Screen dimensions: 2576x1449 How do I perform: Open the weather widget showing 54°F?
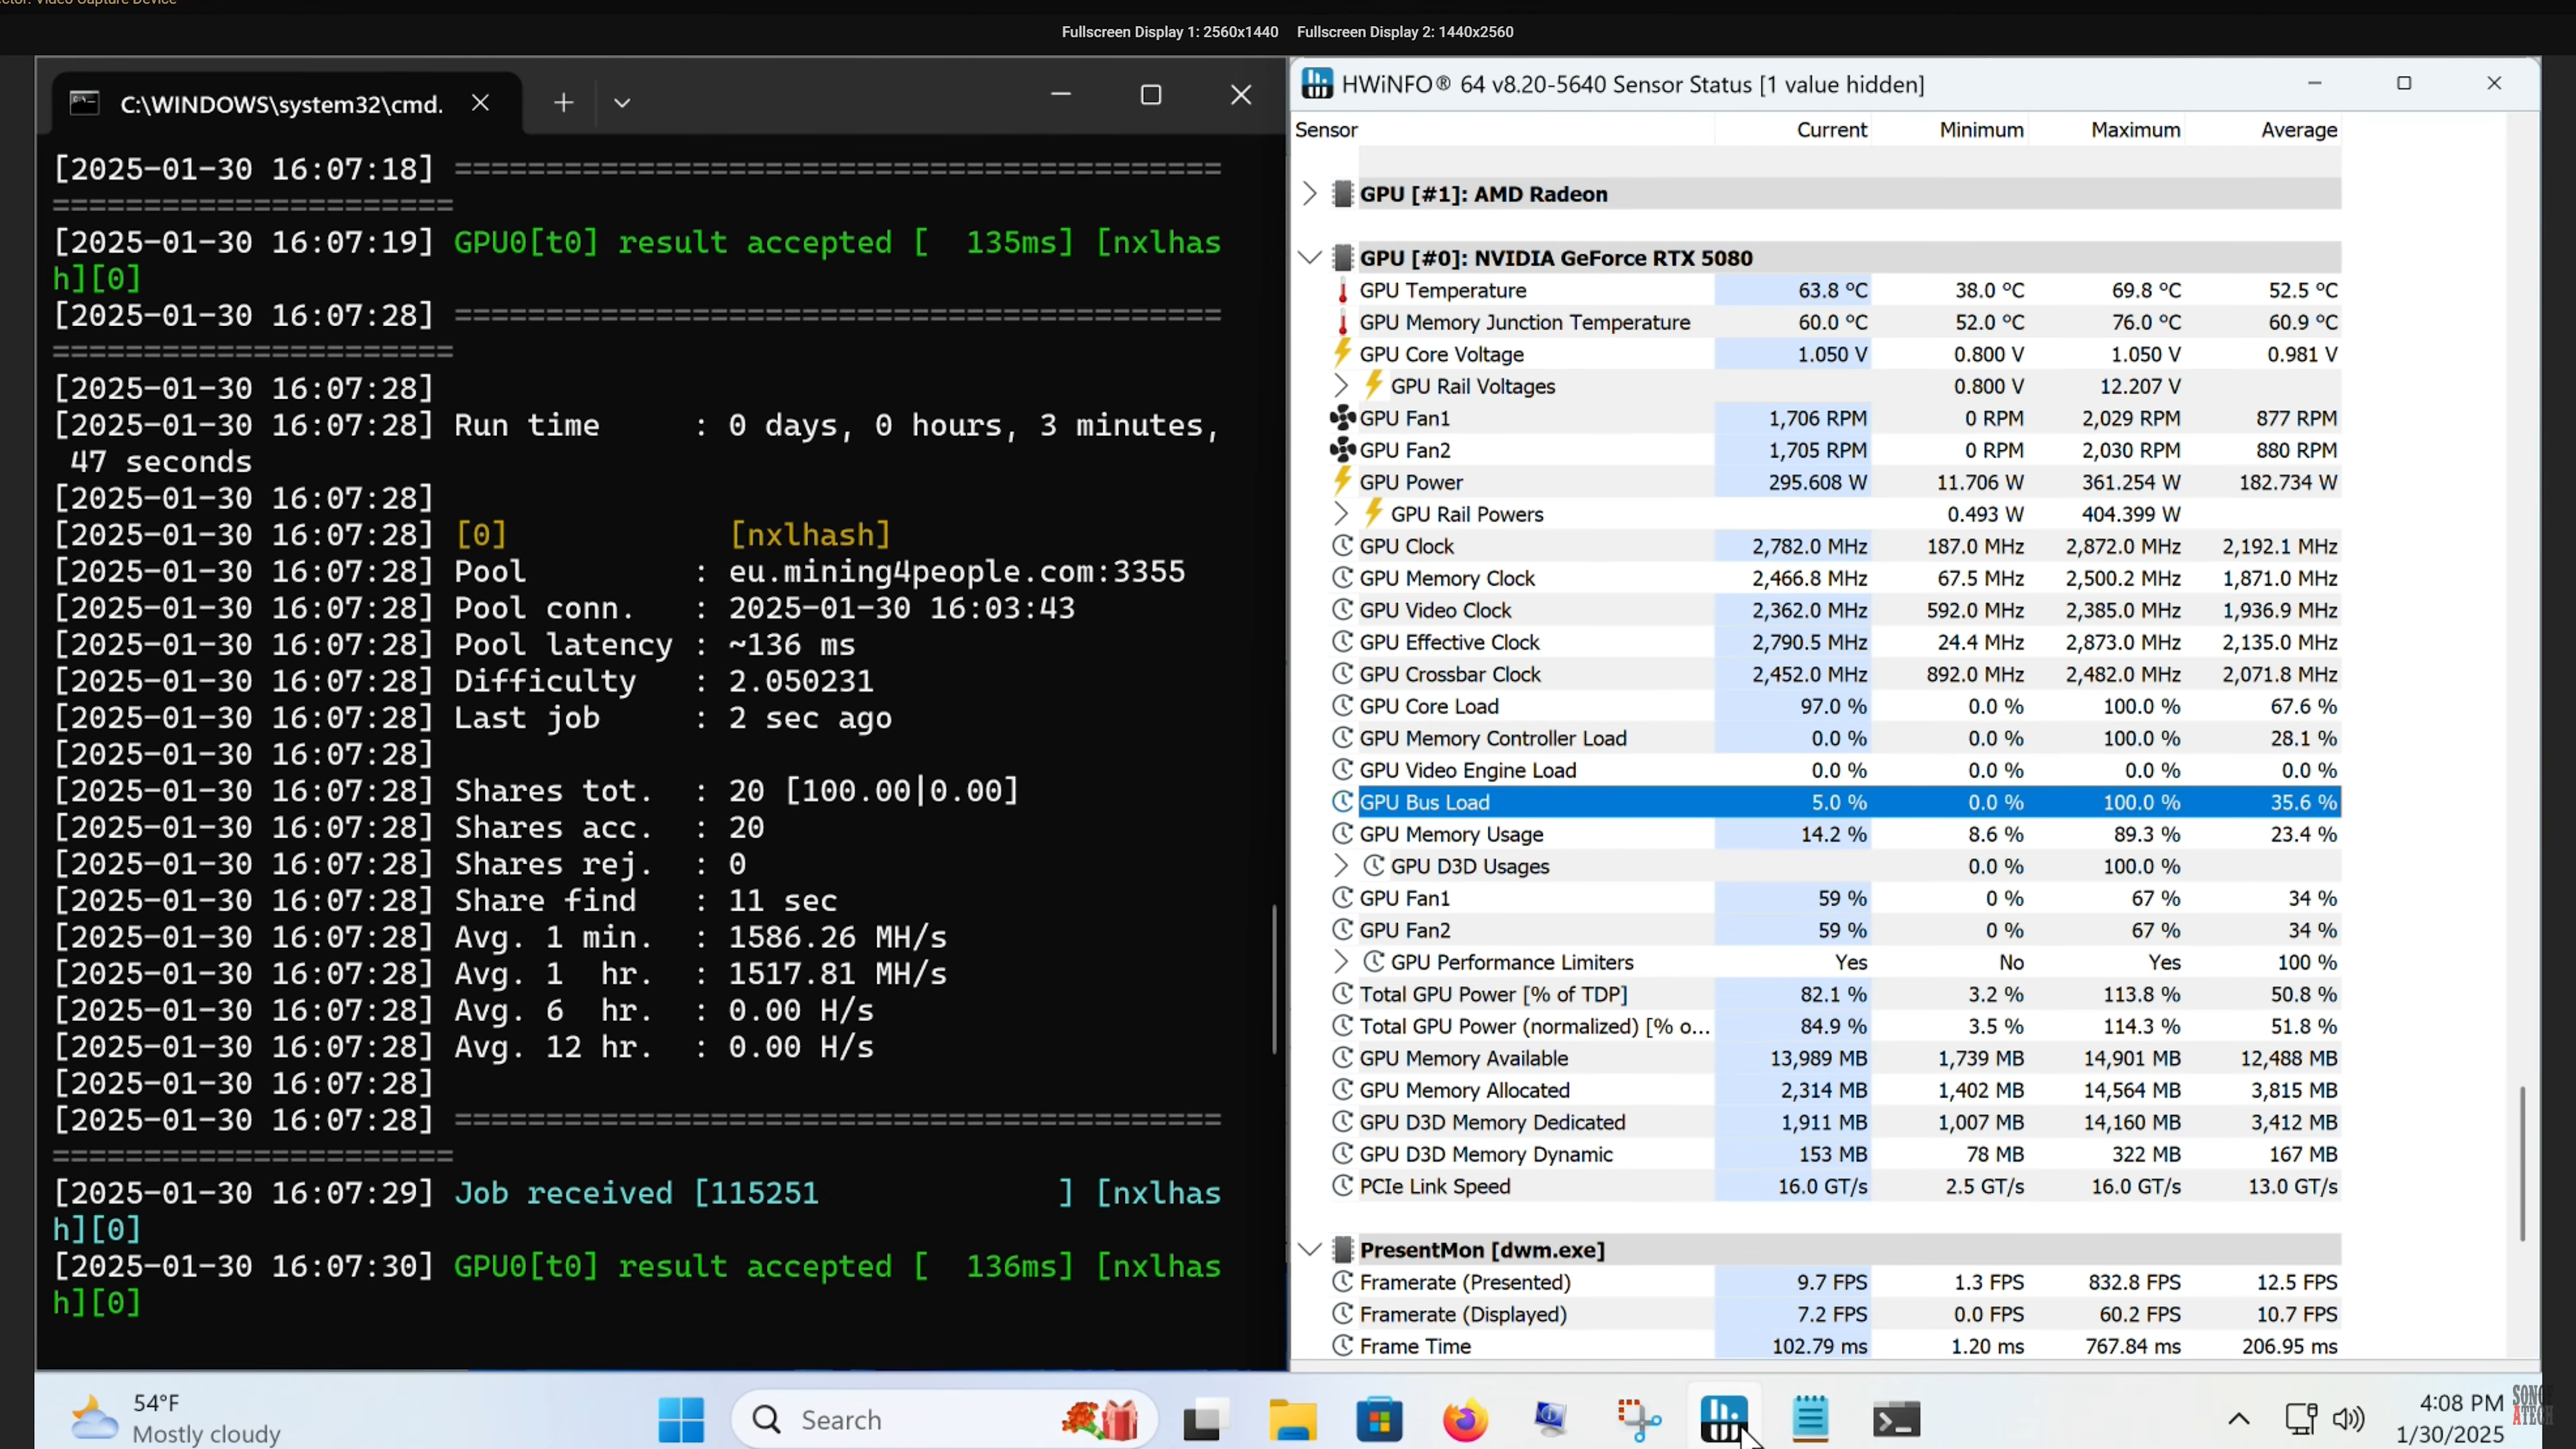point(176,1419)
